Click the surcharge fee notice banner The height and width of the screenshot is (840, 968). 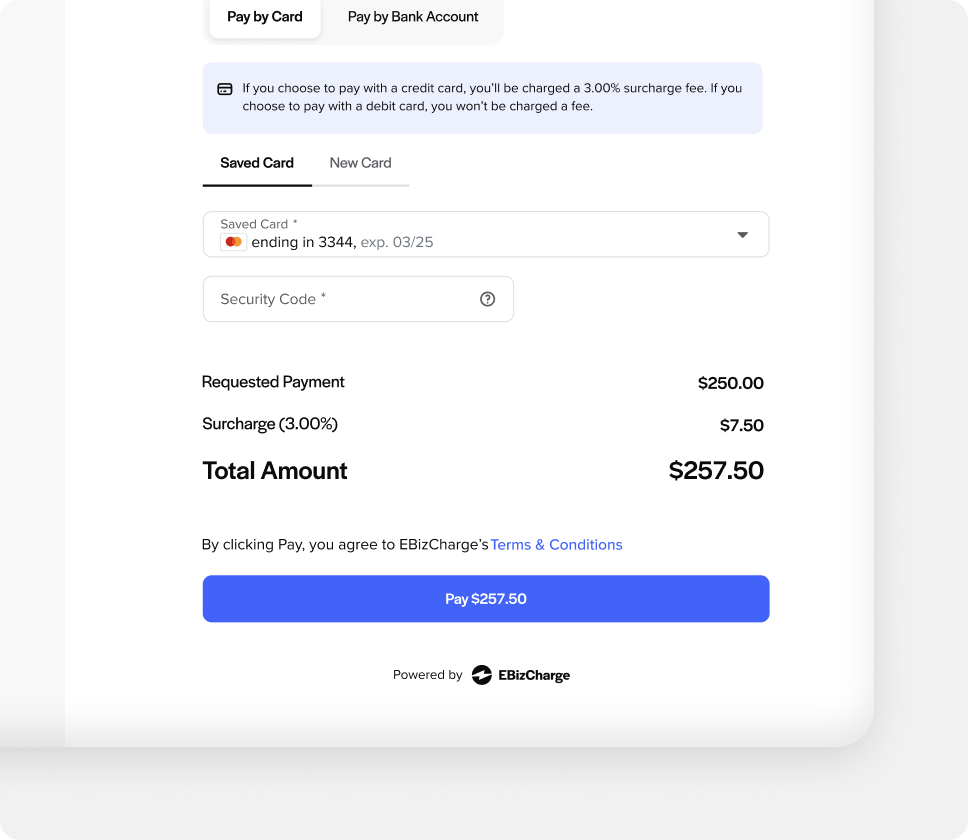pyautogui.click(x=483, y=97)
